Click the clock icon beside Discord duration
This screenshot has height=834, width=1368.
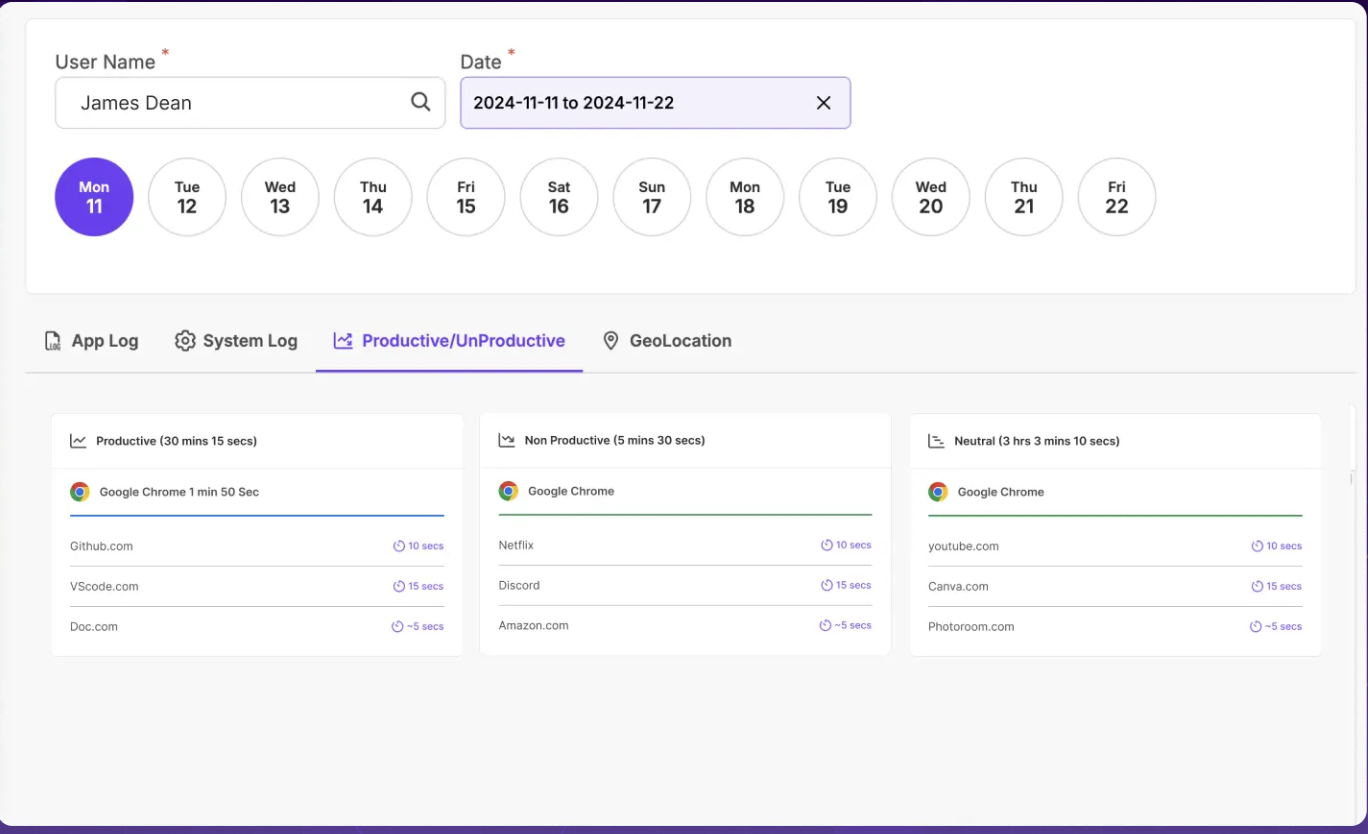point(827,585)
